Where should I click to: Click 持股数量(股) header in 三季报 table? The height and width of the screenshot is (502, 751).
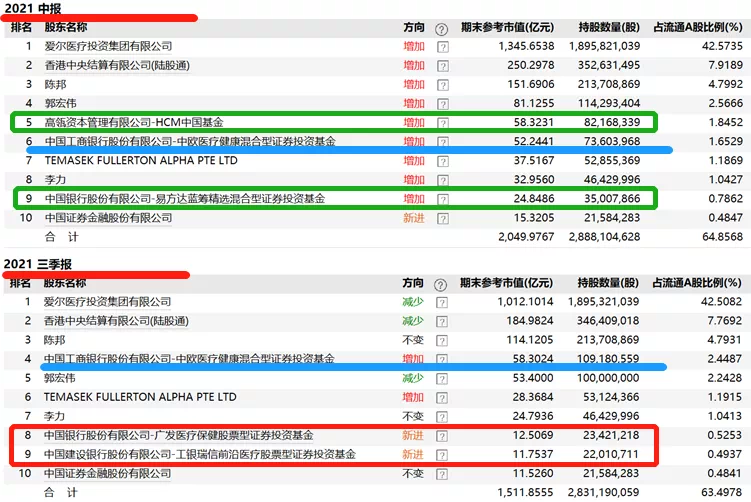tap(608, 283)
